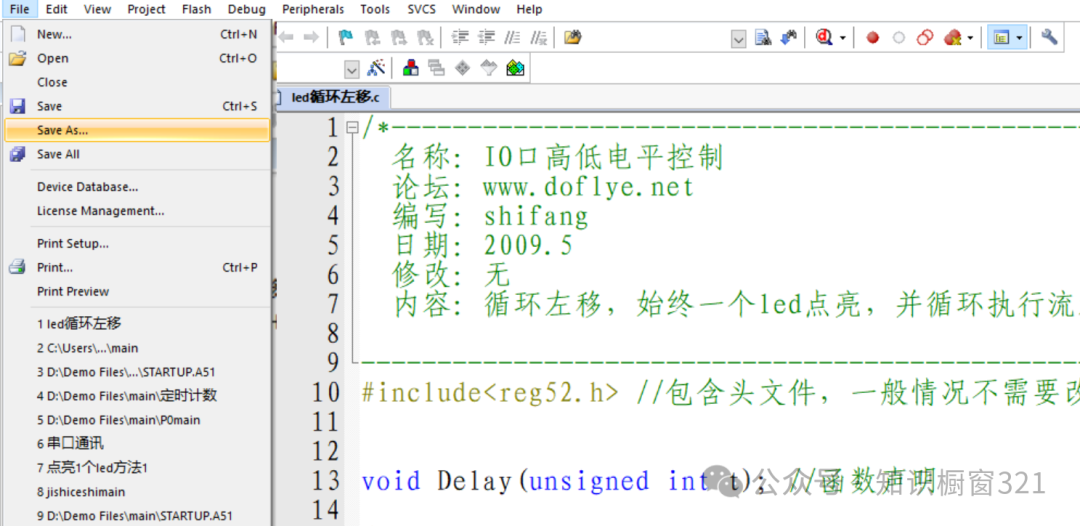Open the Tools menu

tap(375, 10)
